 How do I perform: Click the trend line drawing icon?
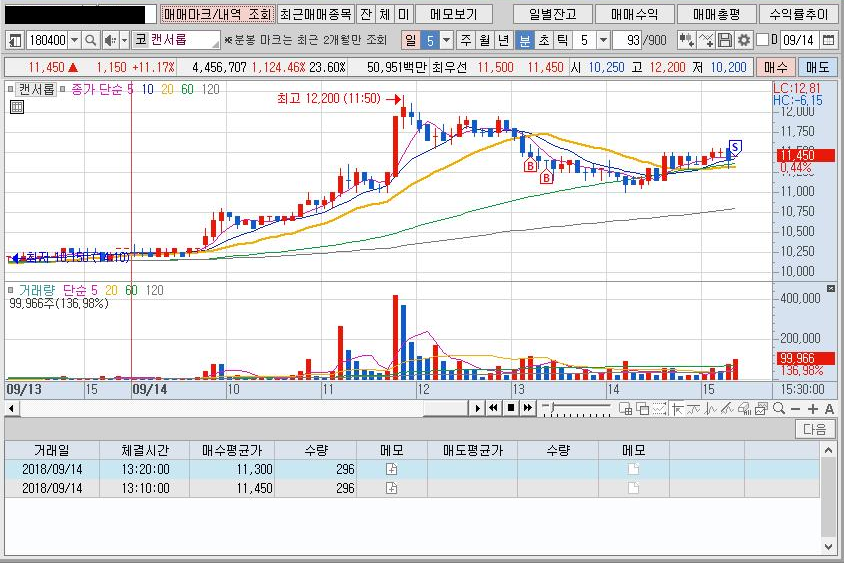(x=727, y=409)
